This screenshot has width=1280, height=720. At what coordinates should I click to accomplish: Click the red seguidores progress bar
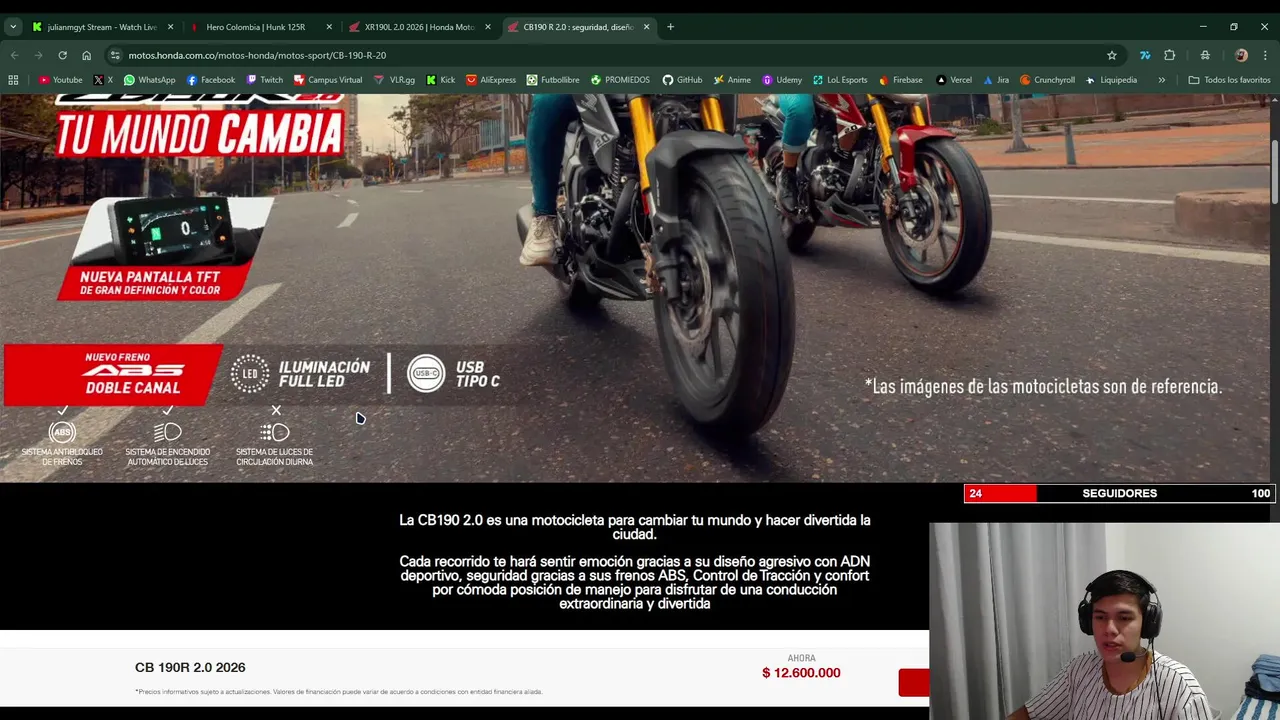tap(1000, 493)
